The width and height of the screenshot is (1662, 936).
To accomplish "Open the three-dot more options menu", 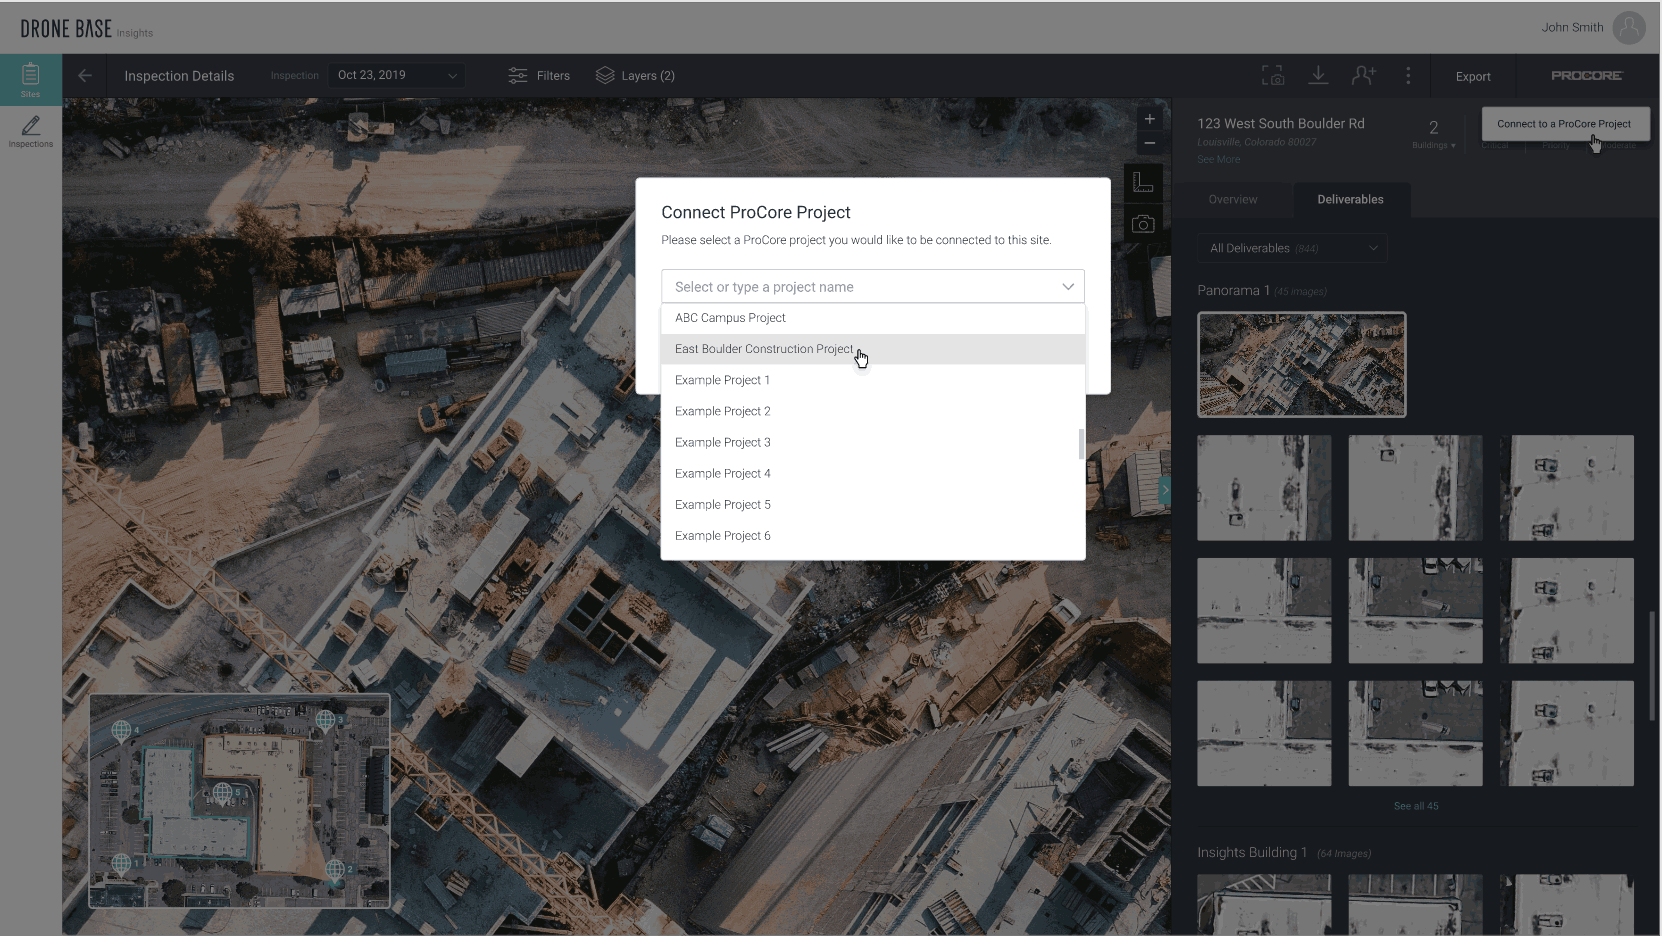I will coord(1408,76).
